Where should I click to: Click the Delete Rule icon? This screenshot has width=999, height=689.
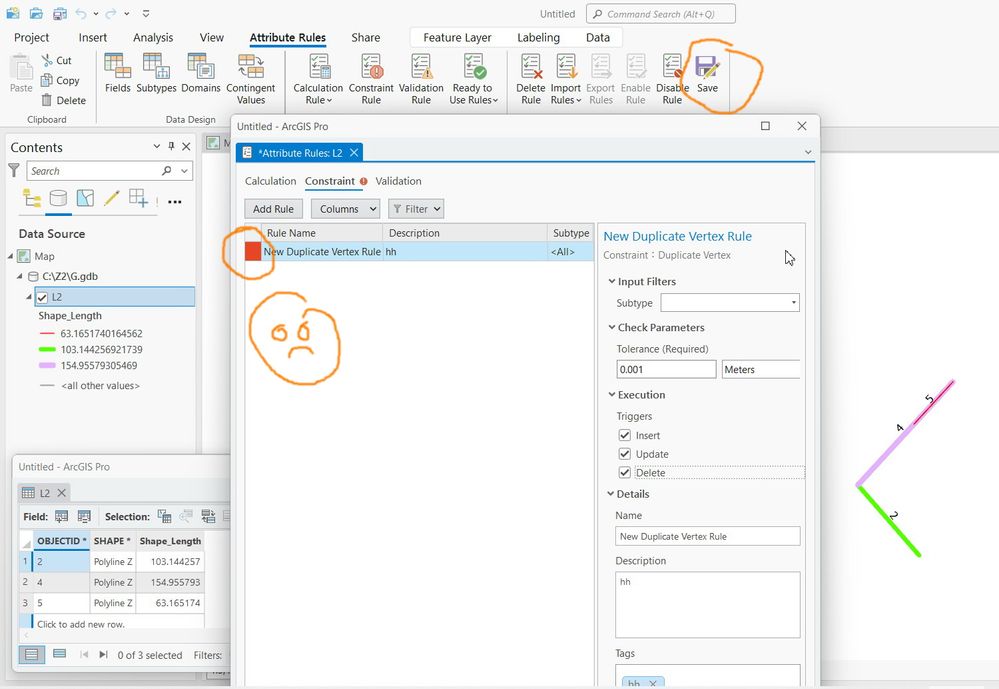pyautogui.click(x=531, y=79)
